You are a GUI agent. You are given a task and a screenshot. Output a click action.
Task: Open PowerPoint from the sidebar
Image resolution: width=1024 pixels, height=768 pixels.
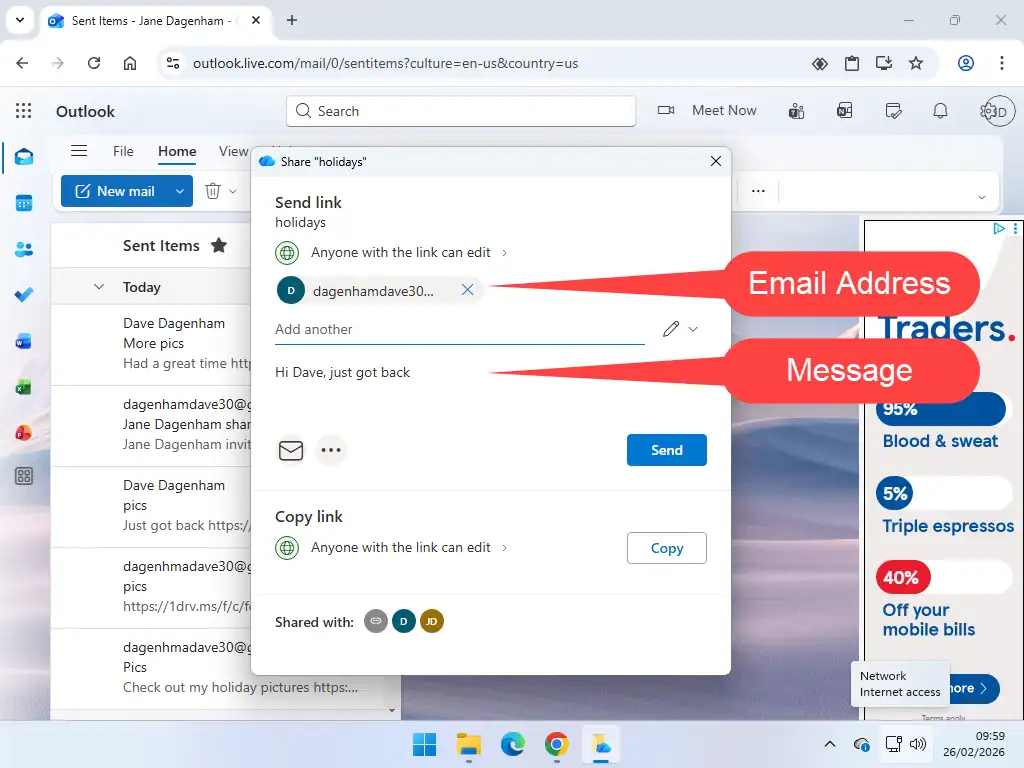coord(24,432)
